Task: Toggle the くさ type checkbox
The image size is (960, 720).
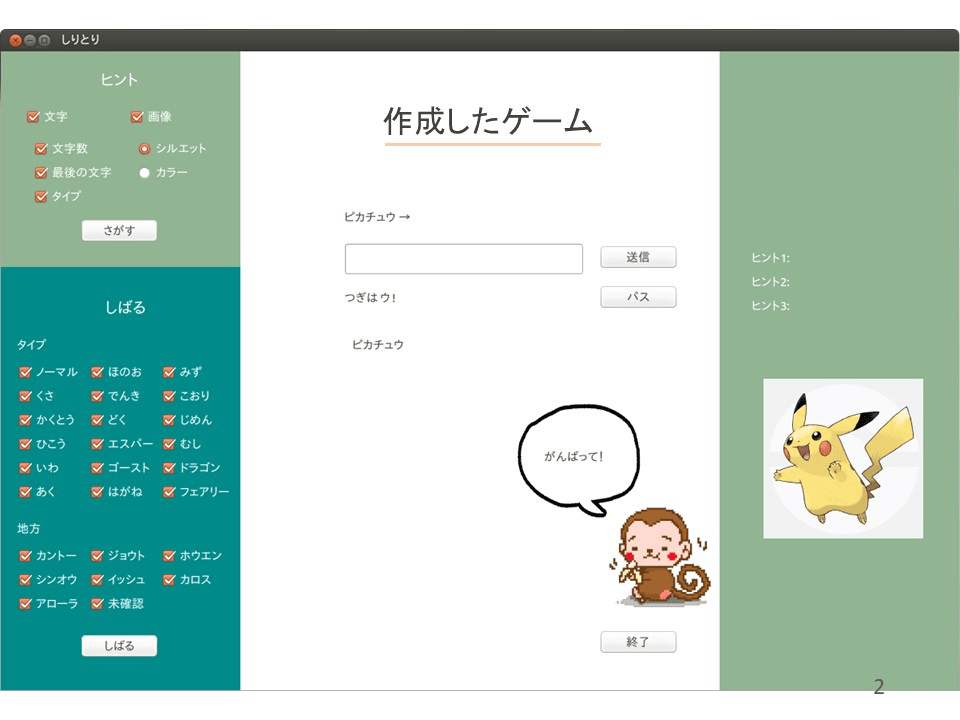Action: pos(25,396)
